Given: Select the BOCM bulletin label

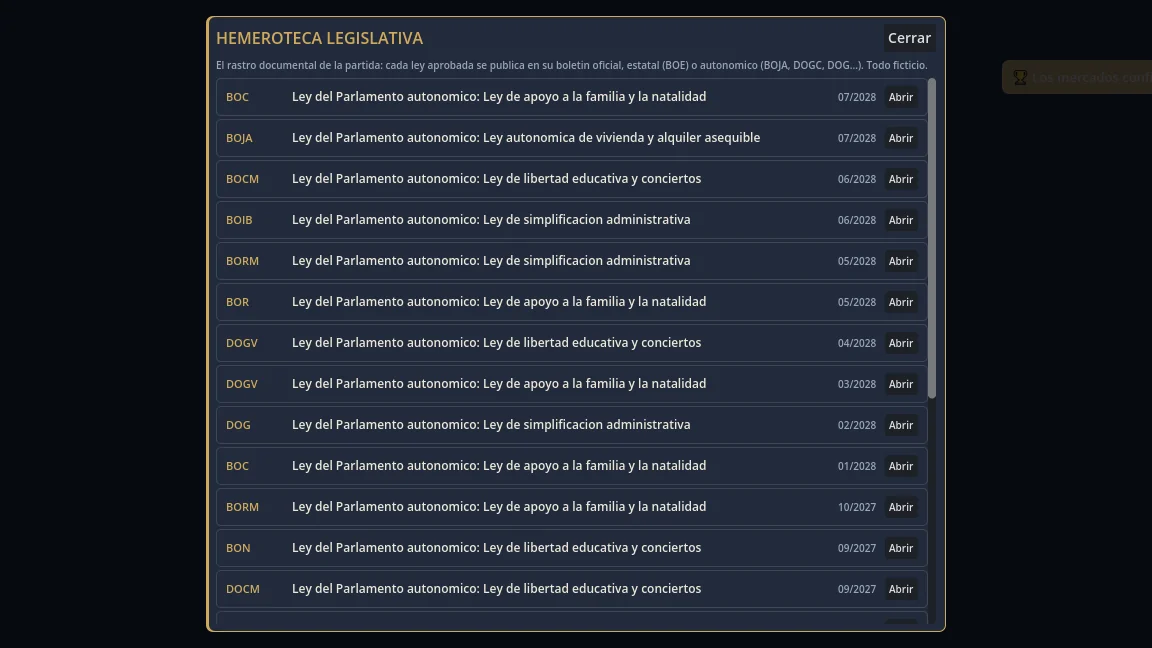Looking at the screenshot, I should tap(242, 179).
